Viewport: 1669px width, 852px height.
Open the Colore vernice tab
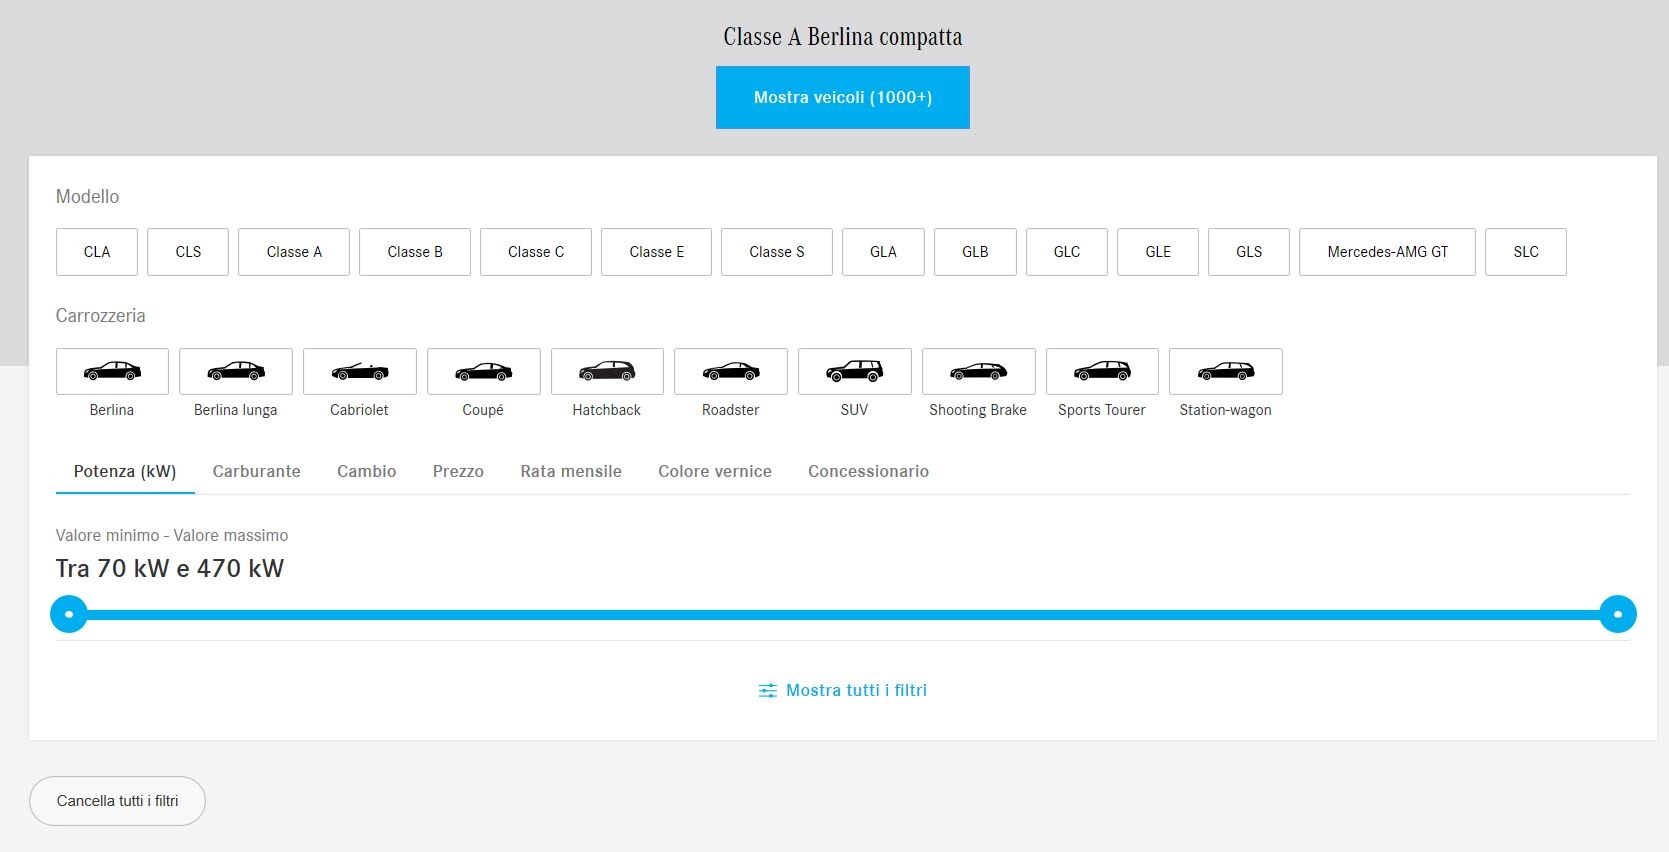coord(714,471)
